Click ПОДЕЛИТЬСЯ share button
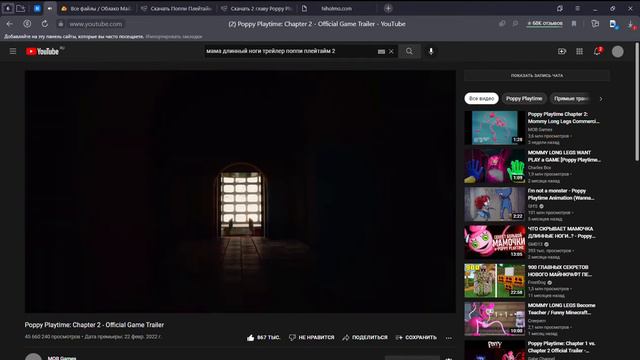The height and width of the screenshot is (360, 640). point(365,338)
